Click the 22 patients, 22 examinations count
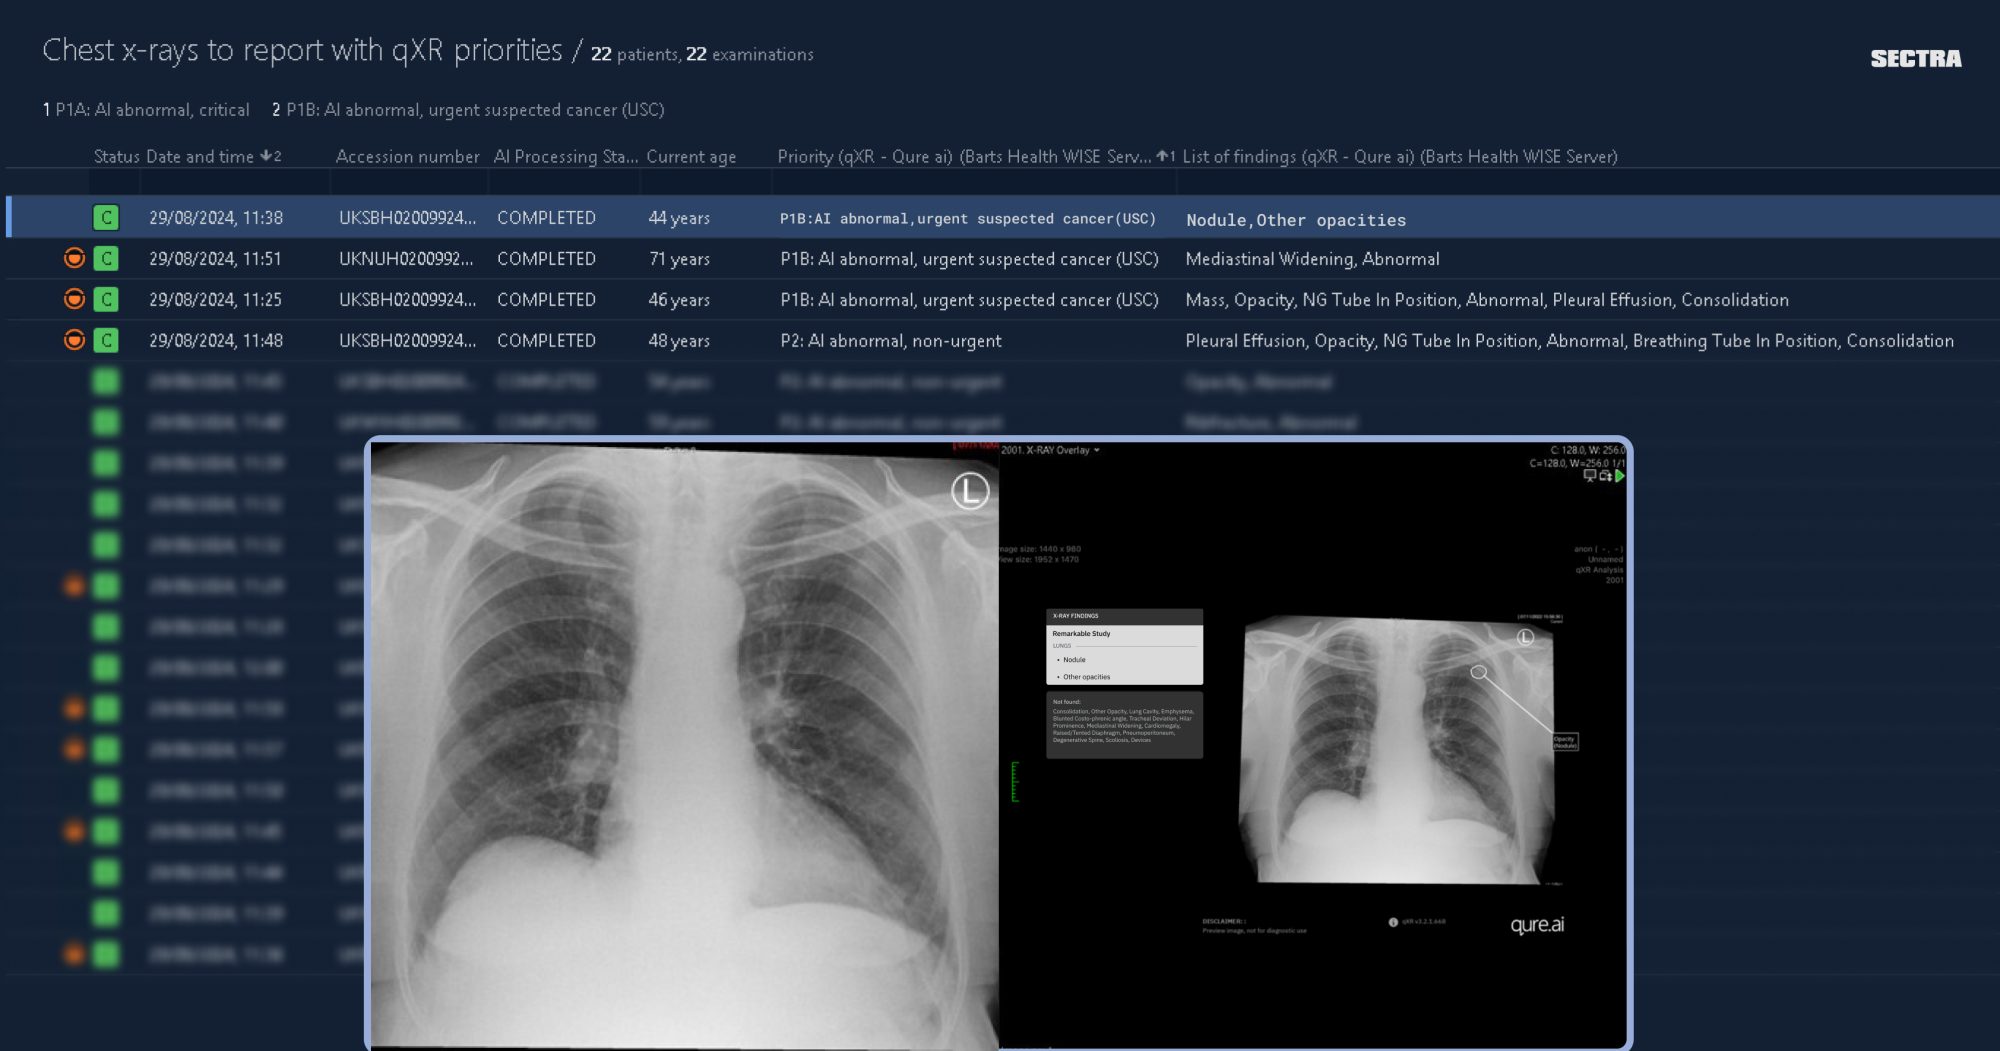The image size is (2000, 1051). click(x=702, y=54)
